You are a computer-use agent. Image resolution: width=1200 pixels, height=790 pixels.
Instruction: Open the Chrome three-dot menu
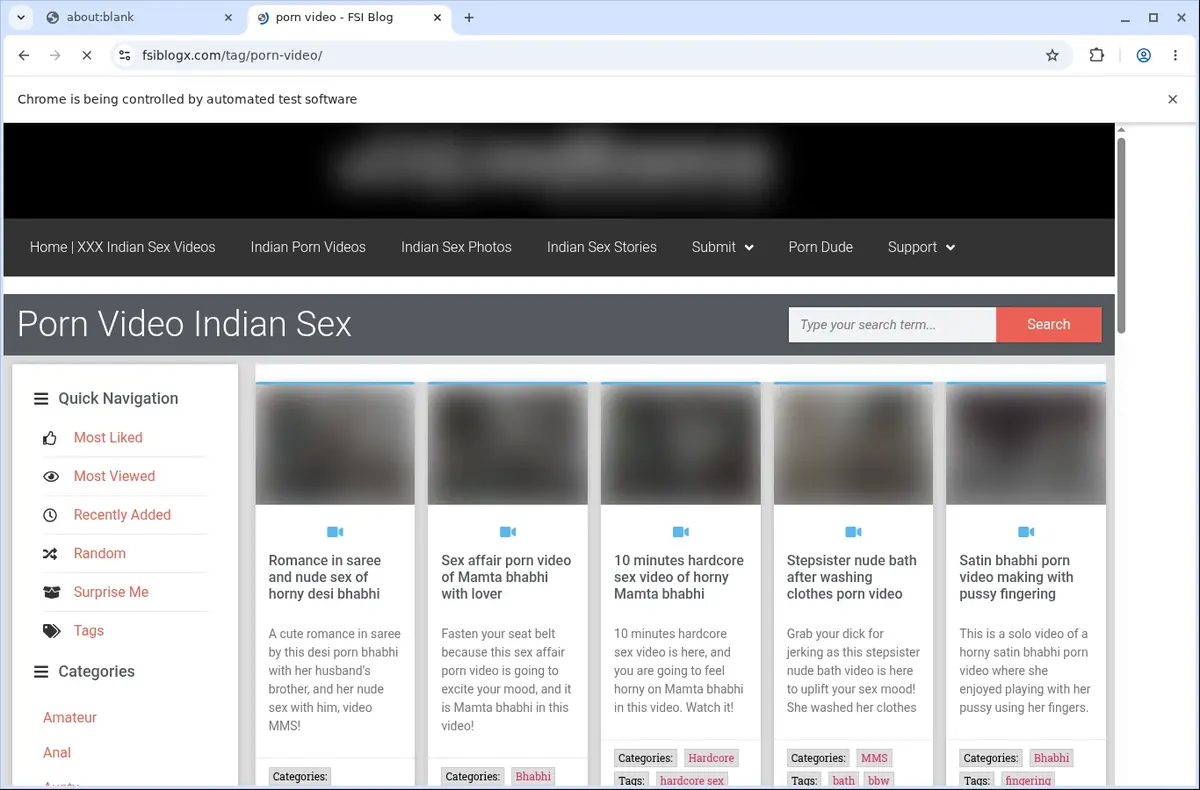(1175, 56)
